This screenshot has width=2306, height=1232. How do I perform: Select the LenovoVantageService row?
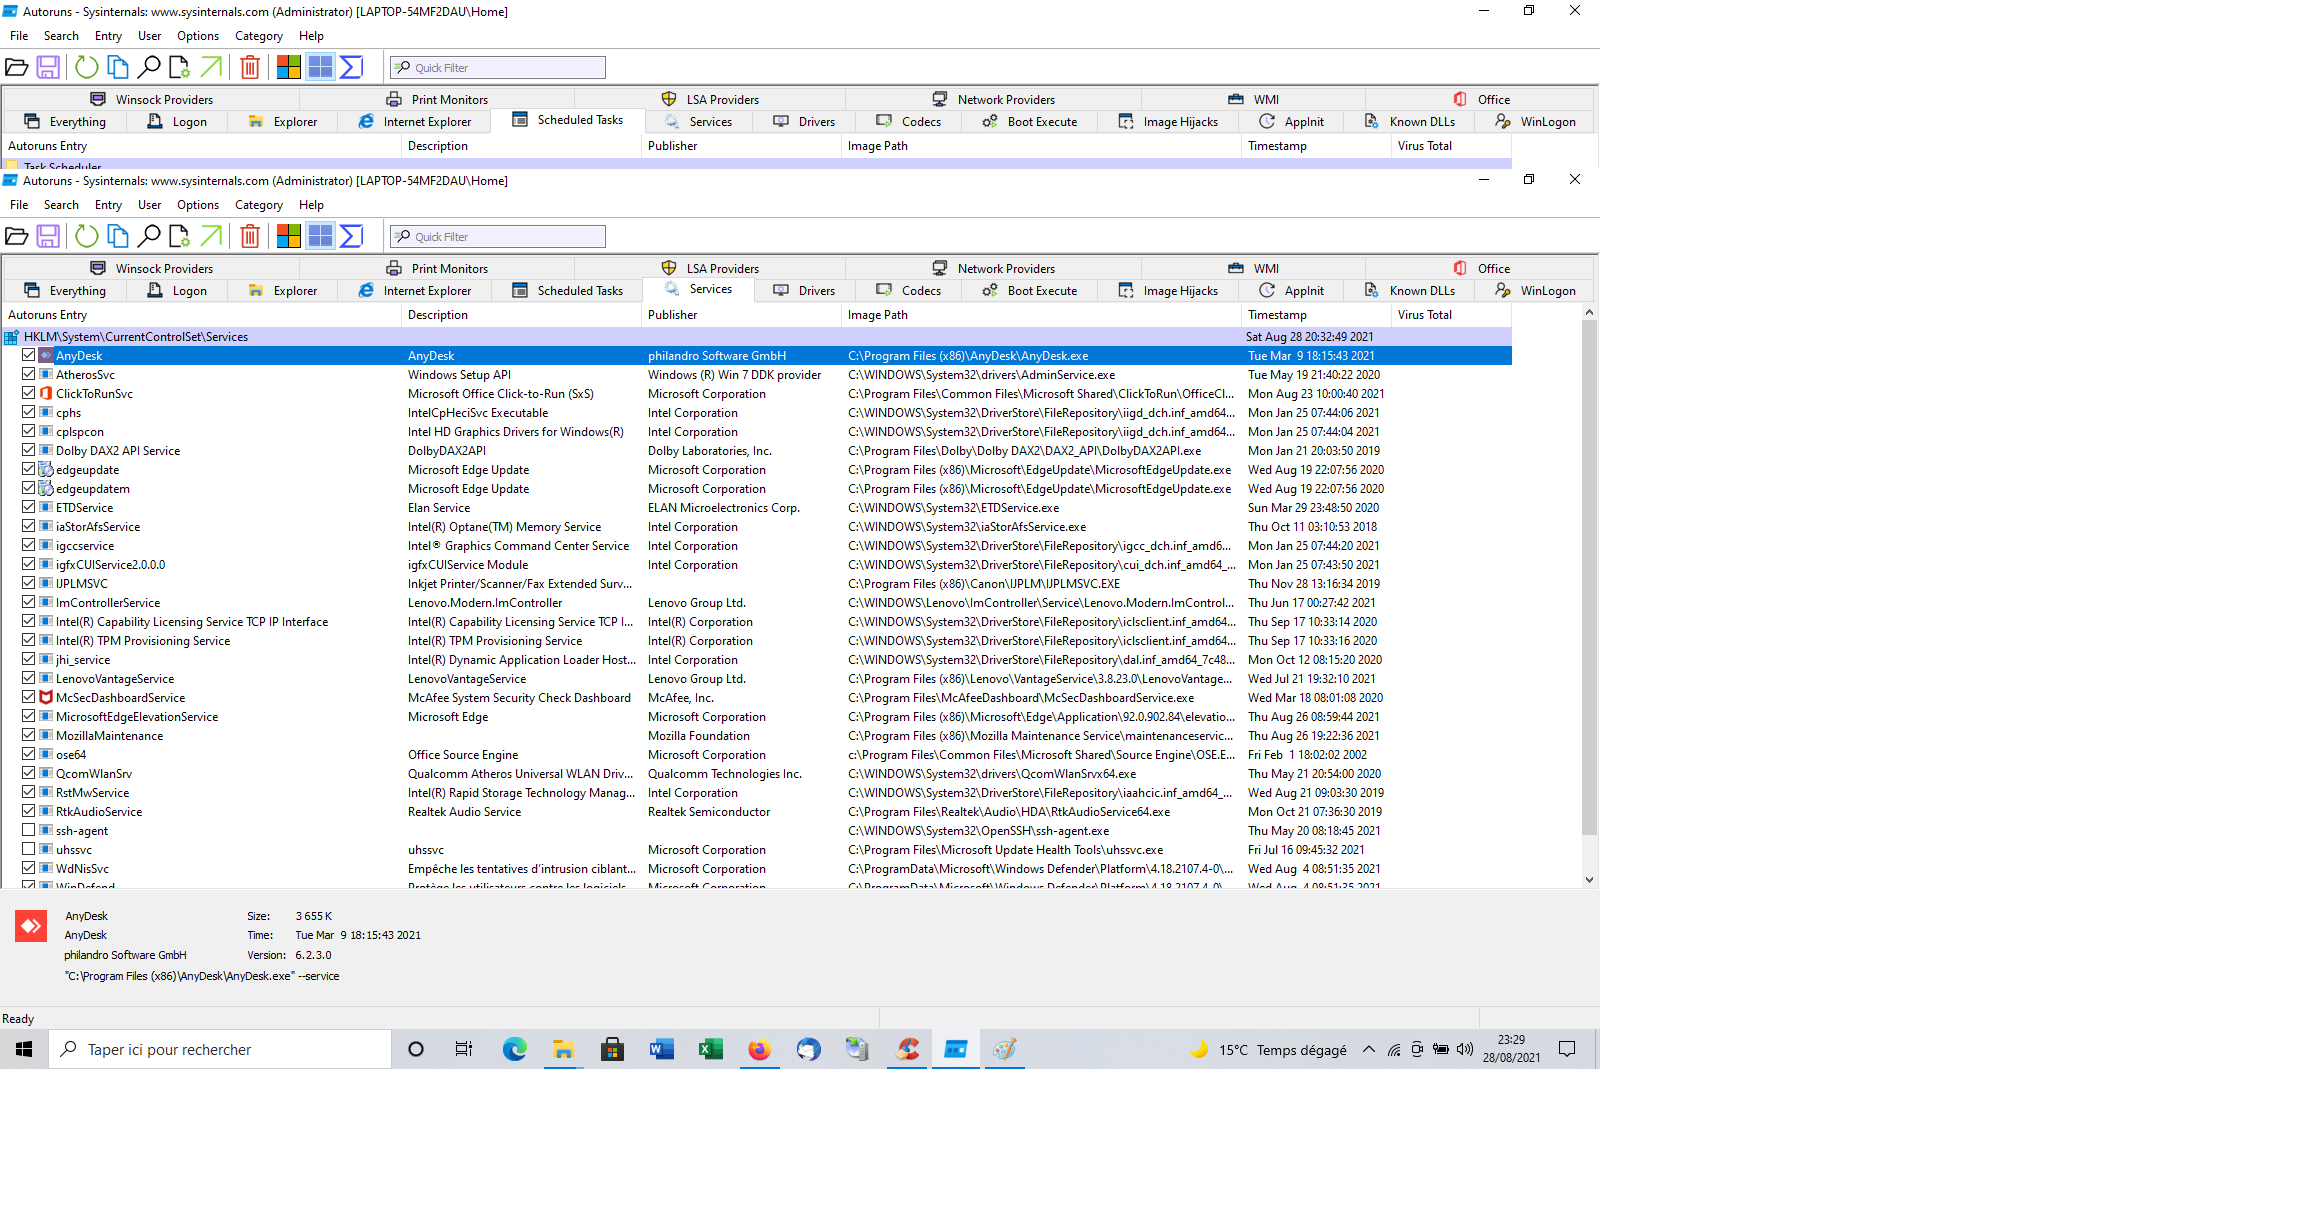click(x=756, y=679)
